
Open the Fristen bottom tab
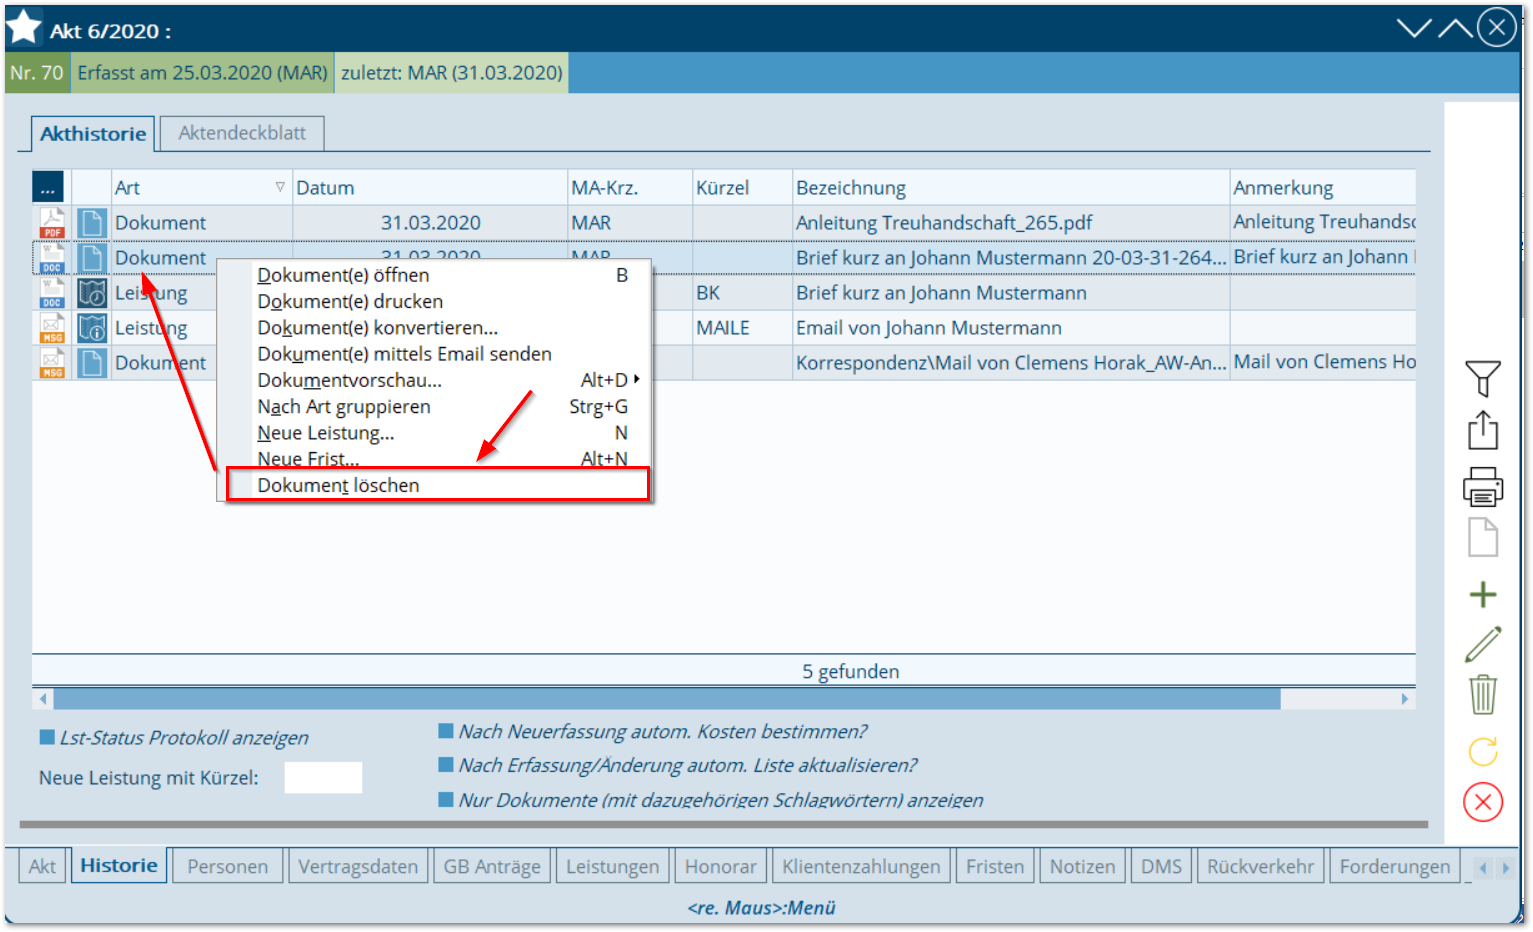pyautogui.click(x=994, y=866)
